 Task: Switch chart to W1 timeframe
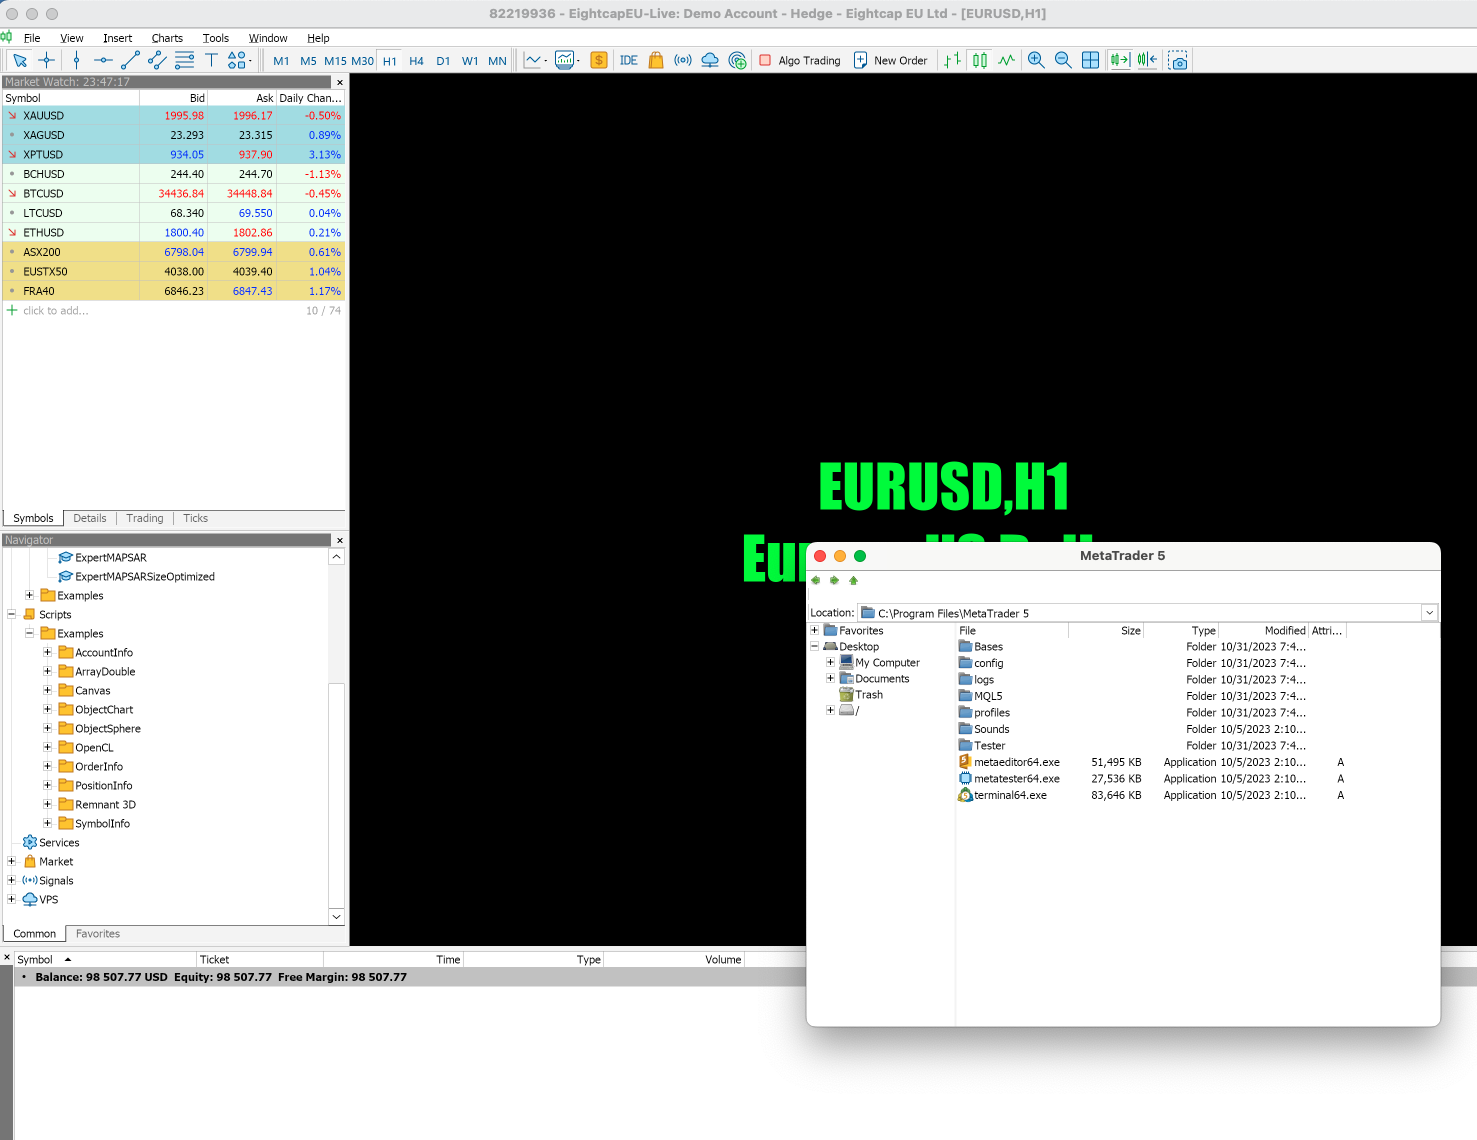470,61
